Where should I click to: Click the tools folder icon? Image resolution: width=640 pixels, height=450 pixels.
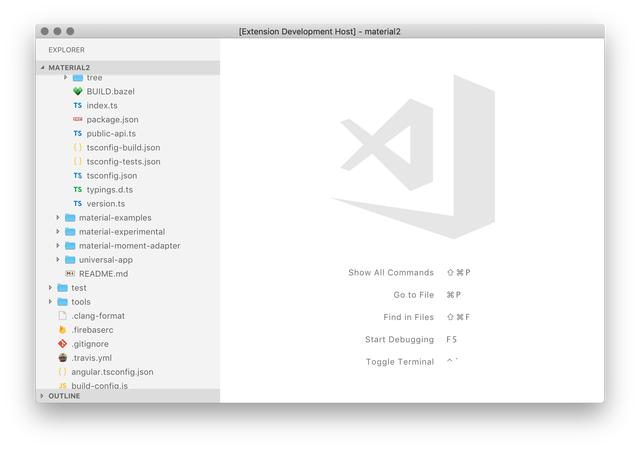[x=62, y=302]
